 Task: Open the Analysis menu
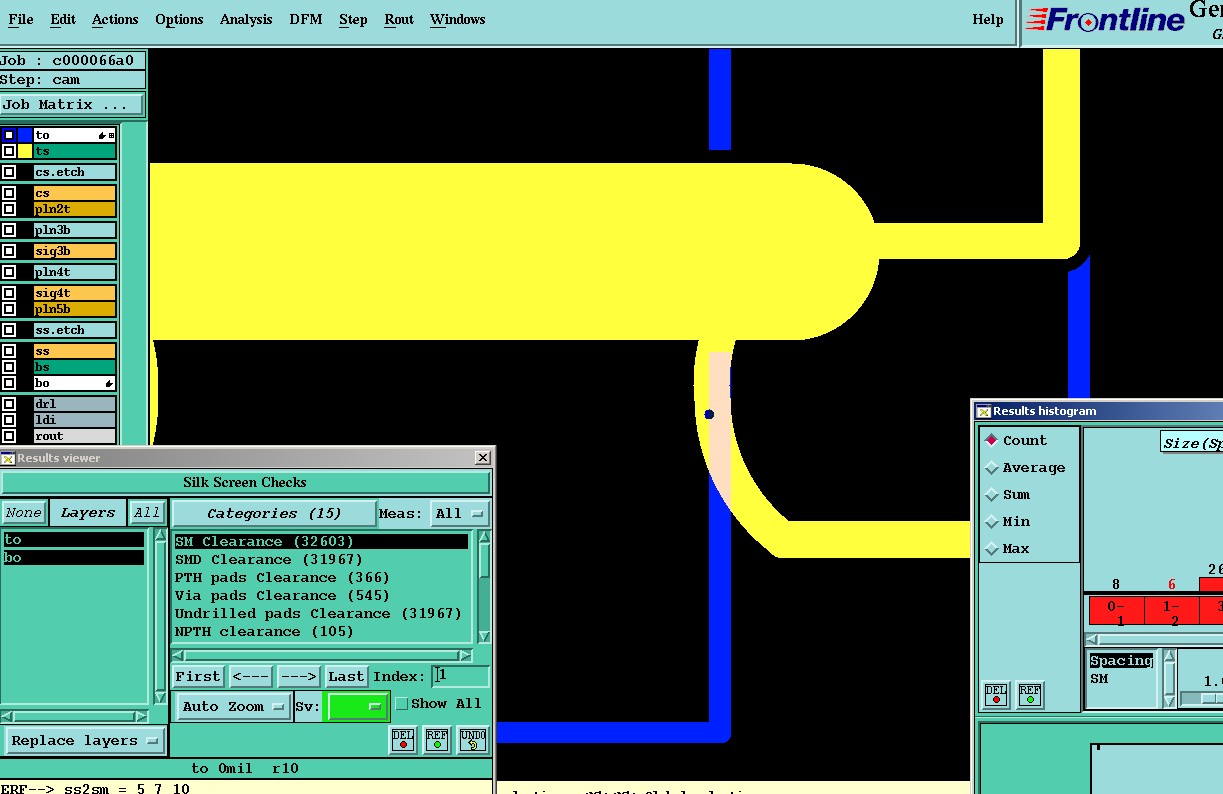pos(246,20)
